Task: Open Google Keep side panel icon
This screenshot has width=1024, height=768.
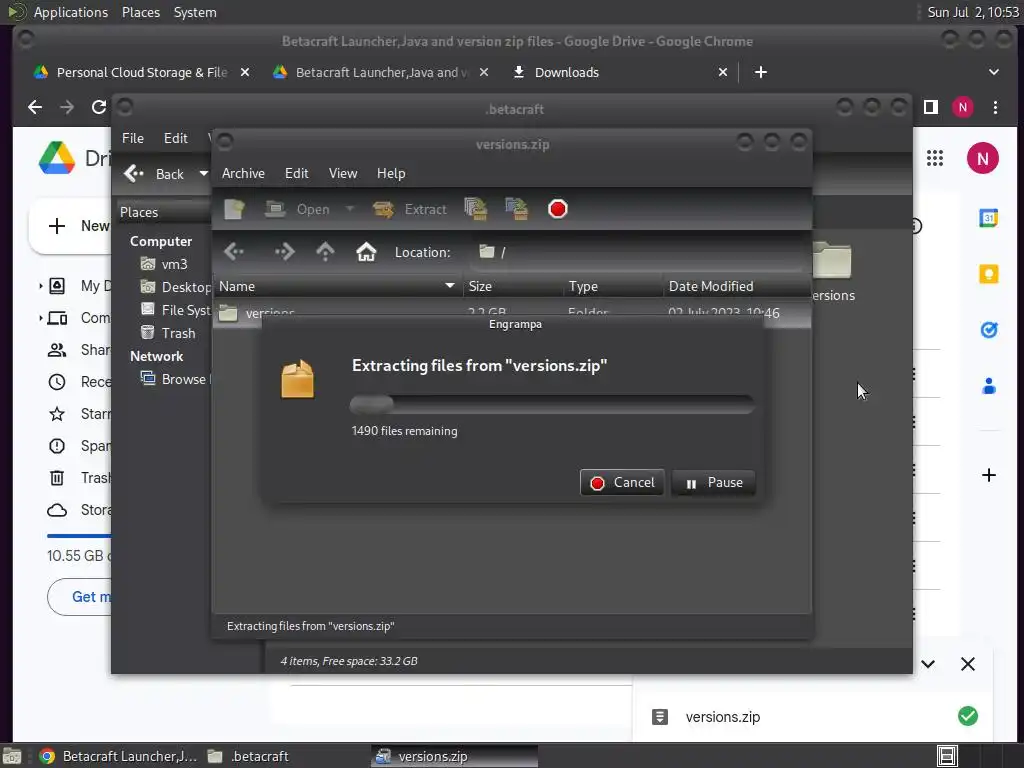Action: pos(989,274)
